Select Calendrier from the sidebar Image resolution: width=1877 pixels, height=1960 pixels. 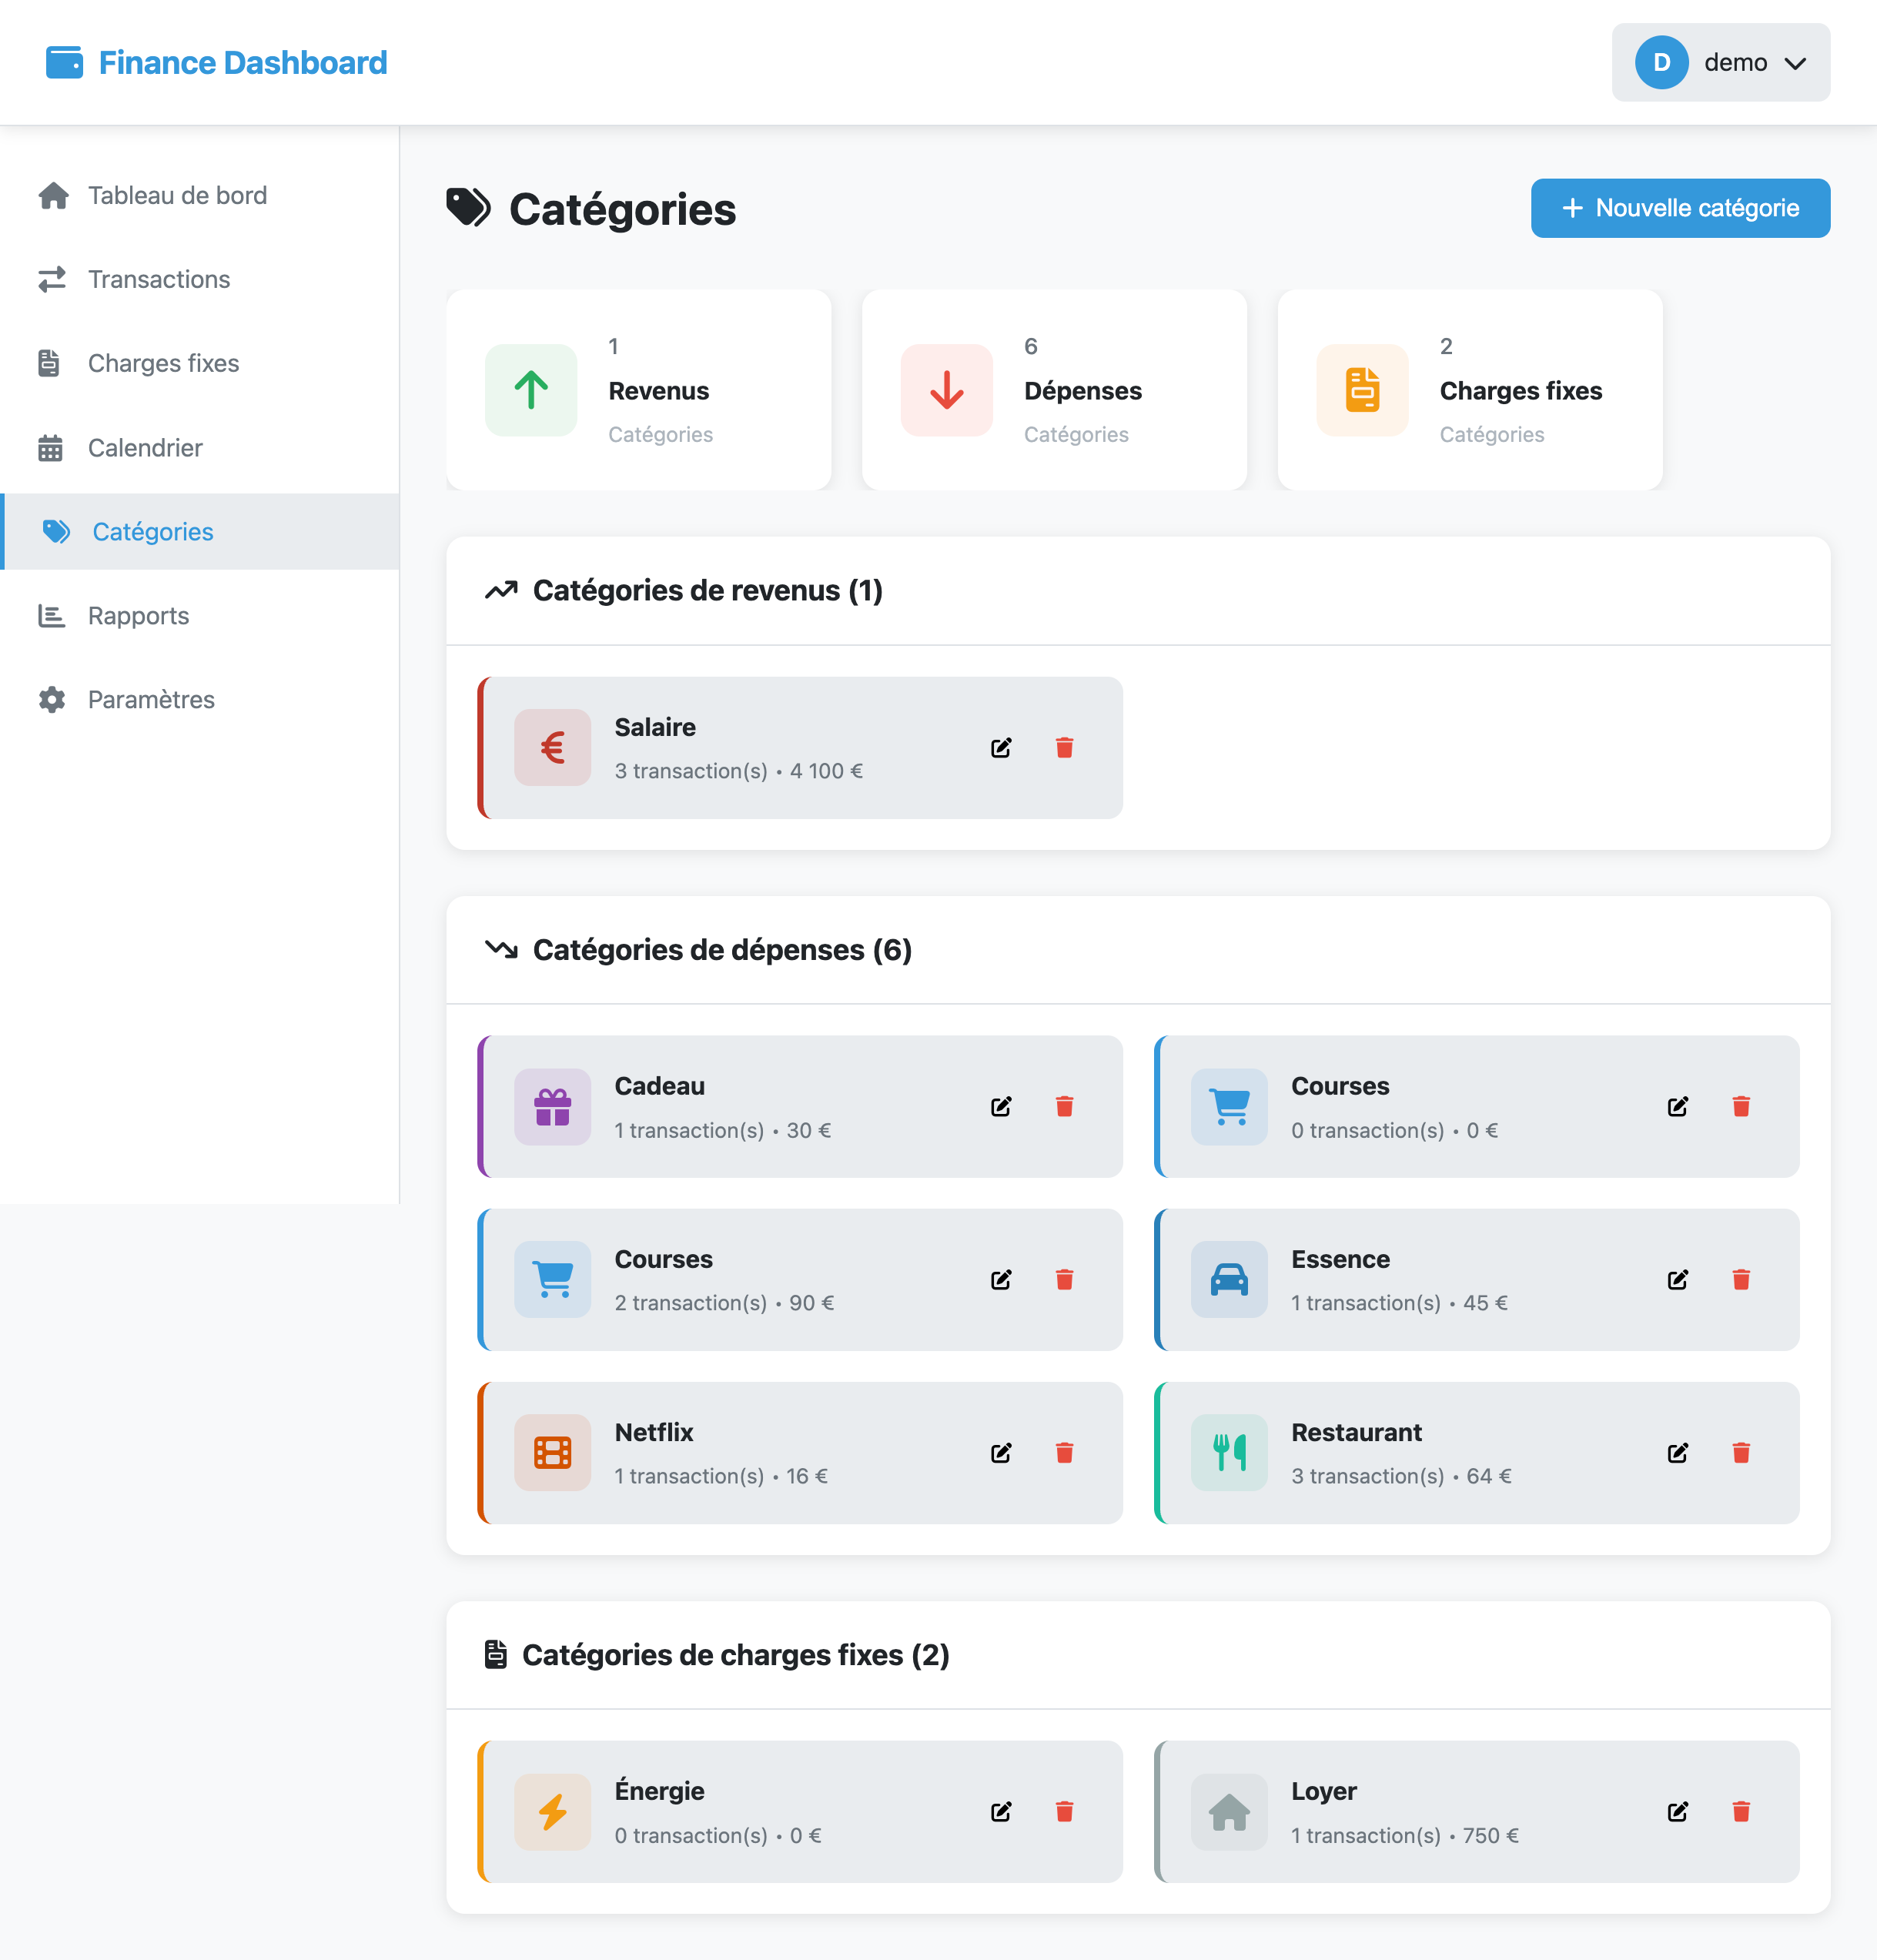click(x=145, y=448)
